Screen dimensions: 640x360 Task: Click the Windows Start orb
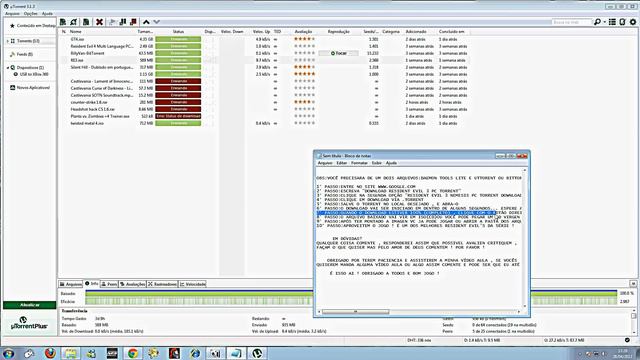point(8,353)
